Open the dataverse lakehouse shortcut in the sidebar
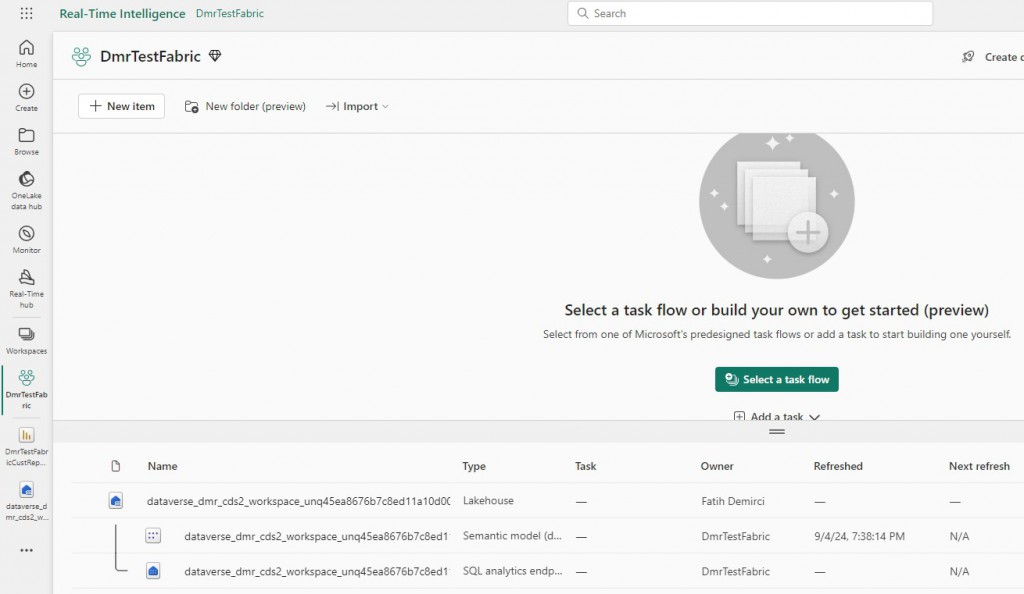The image size is (1024, 594). (x=26, y=501)
